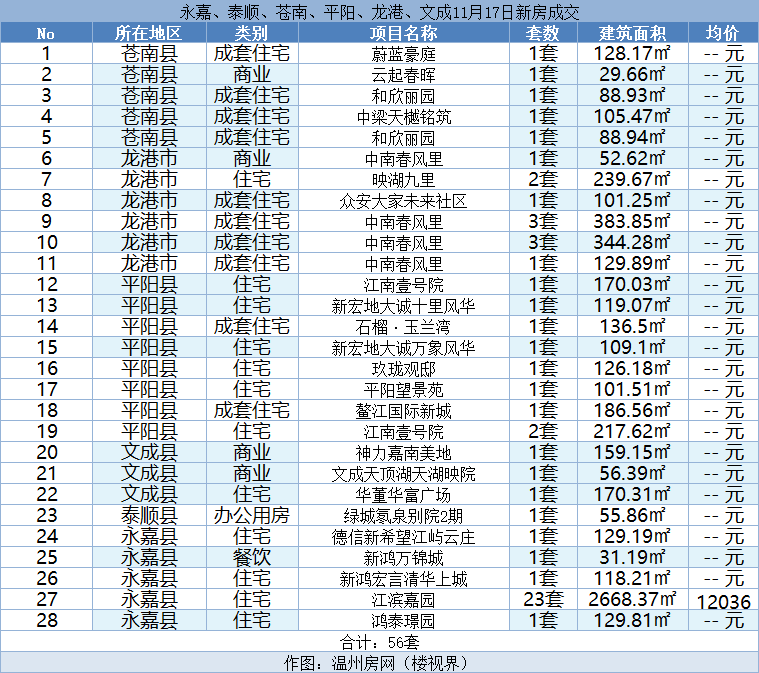
Task: Click project name 绿城氡泉别院2期
Action: pyautogui.click(x=403, y=516)
